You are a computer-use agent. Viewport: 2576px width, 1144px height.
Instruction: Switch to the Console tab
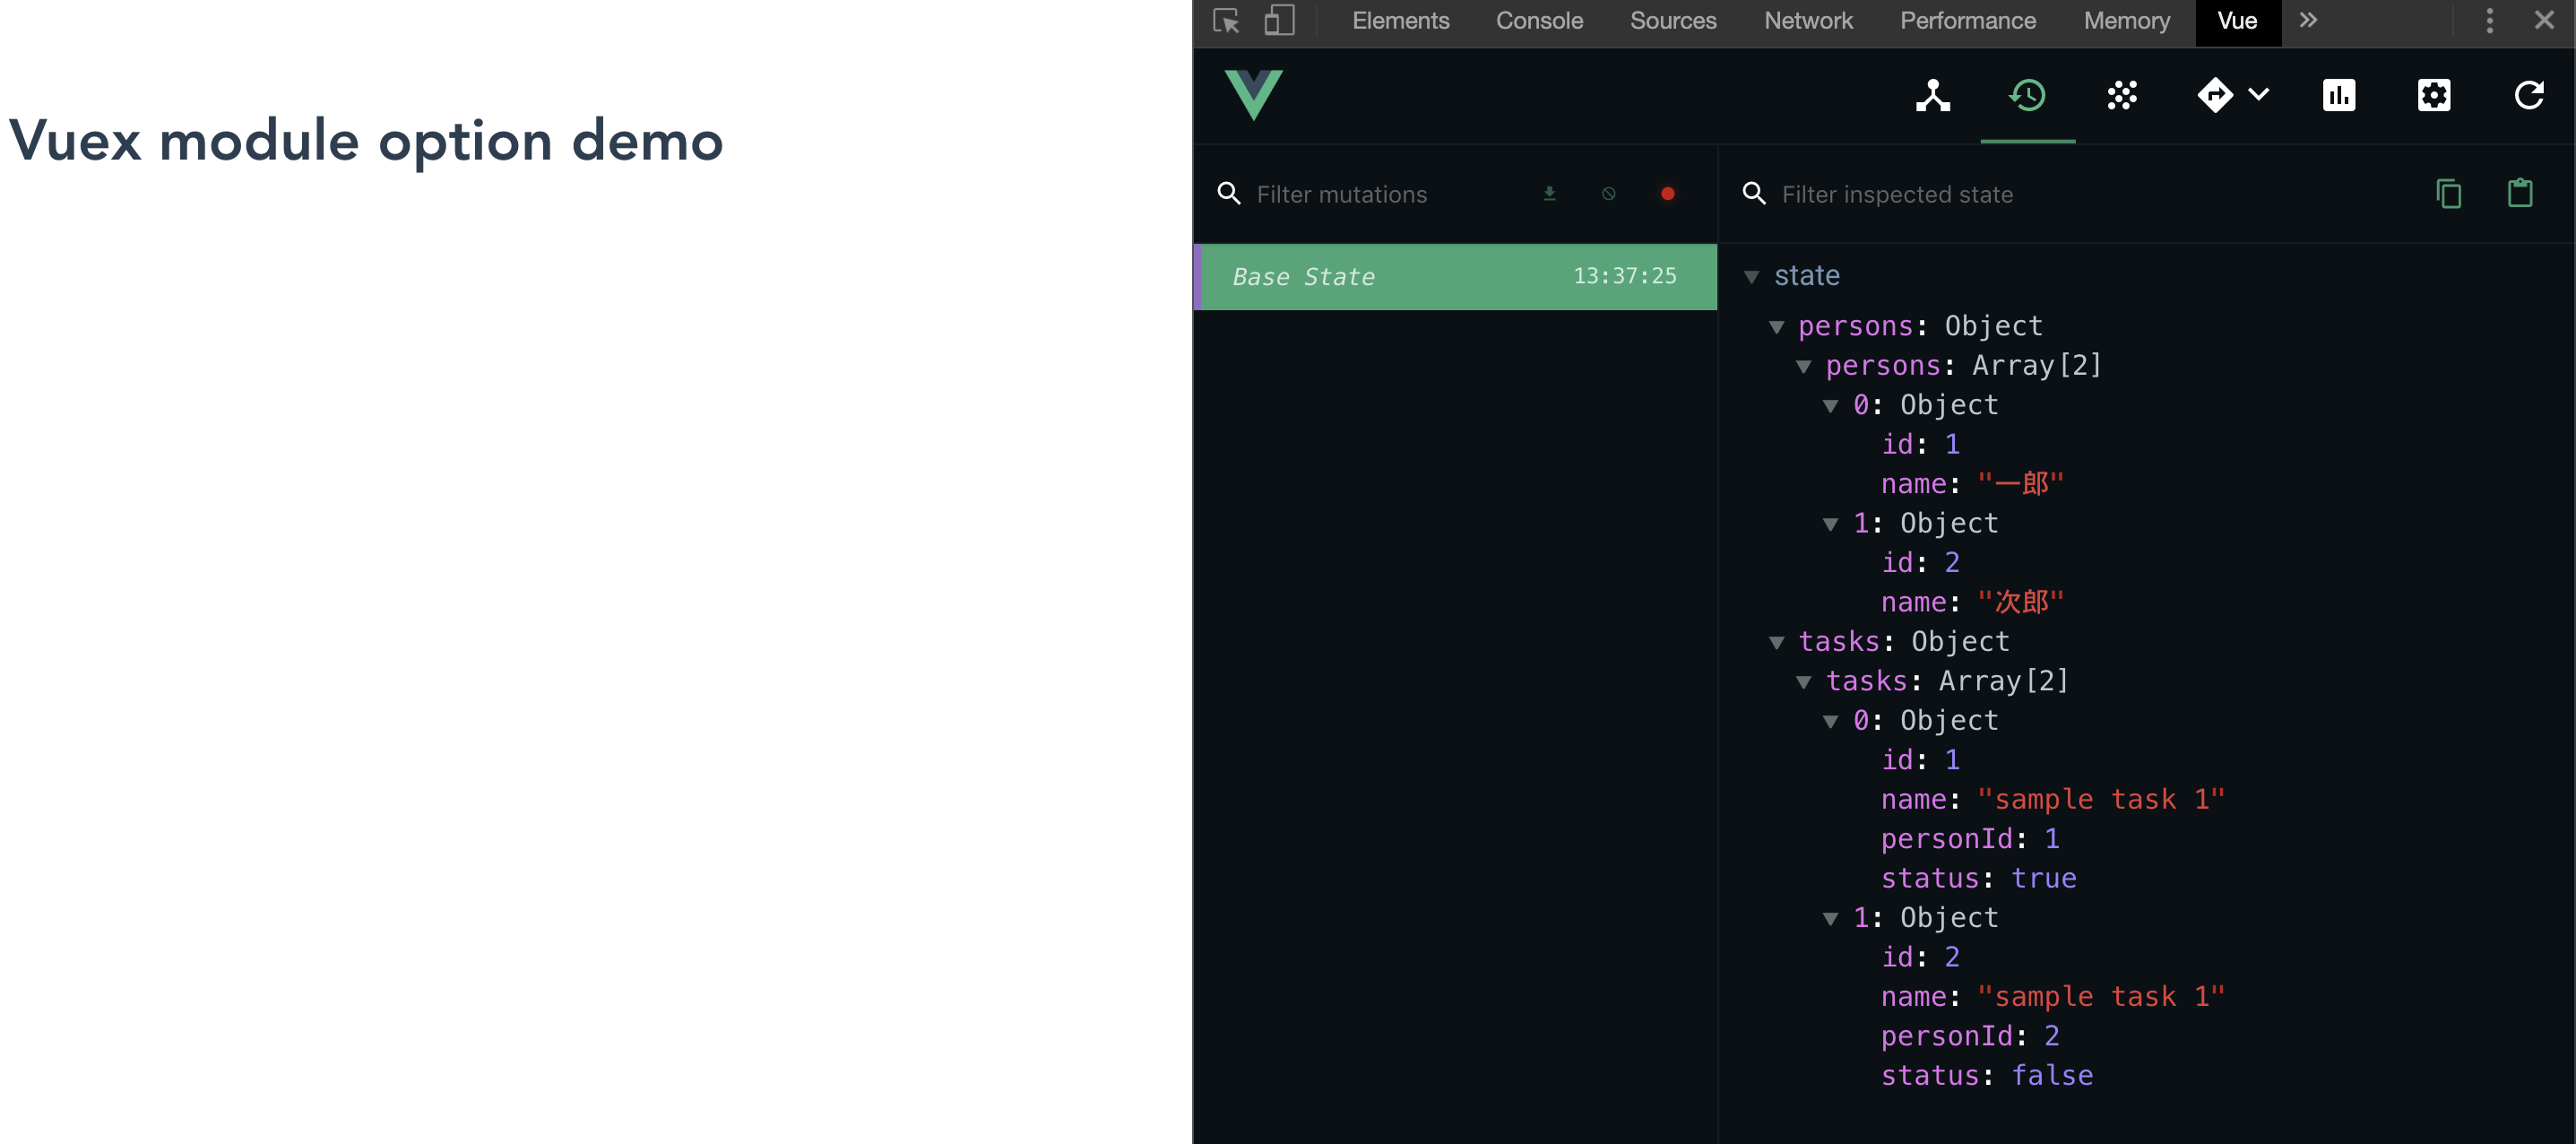click(1538, 21)
